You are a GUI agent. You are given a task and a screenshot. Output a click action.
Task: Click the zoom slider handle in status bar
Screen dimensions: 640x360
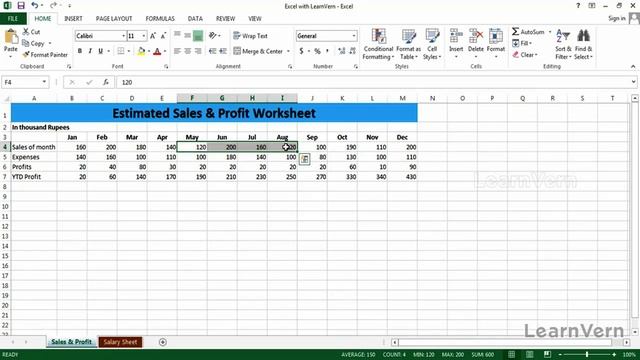[587, 354]
